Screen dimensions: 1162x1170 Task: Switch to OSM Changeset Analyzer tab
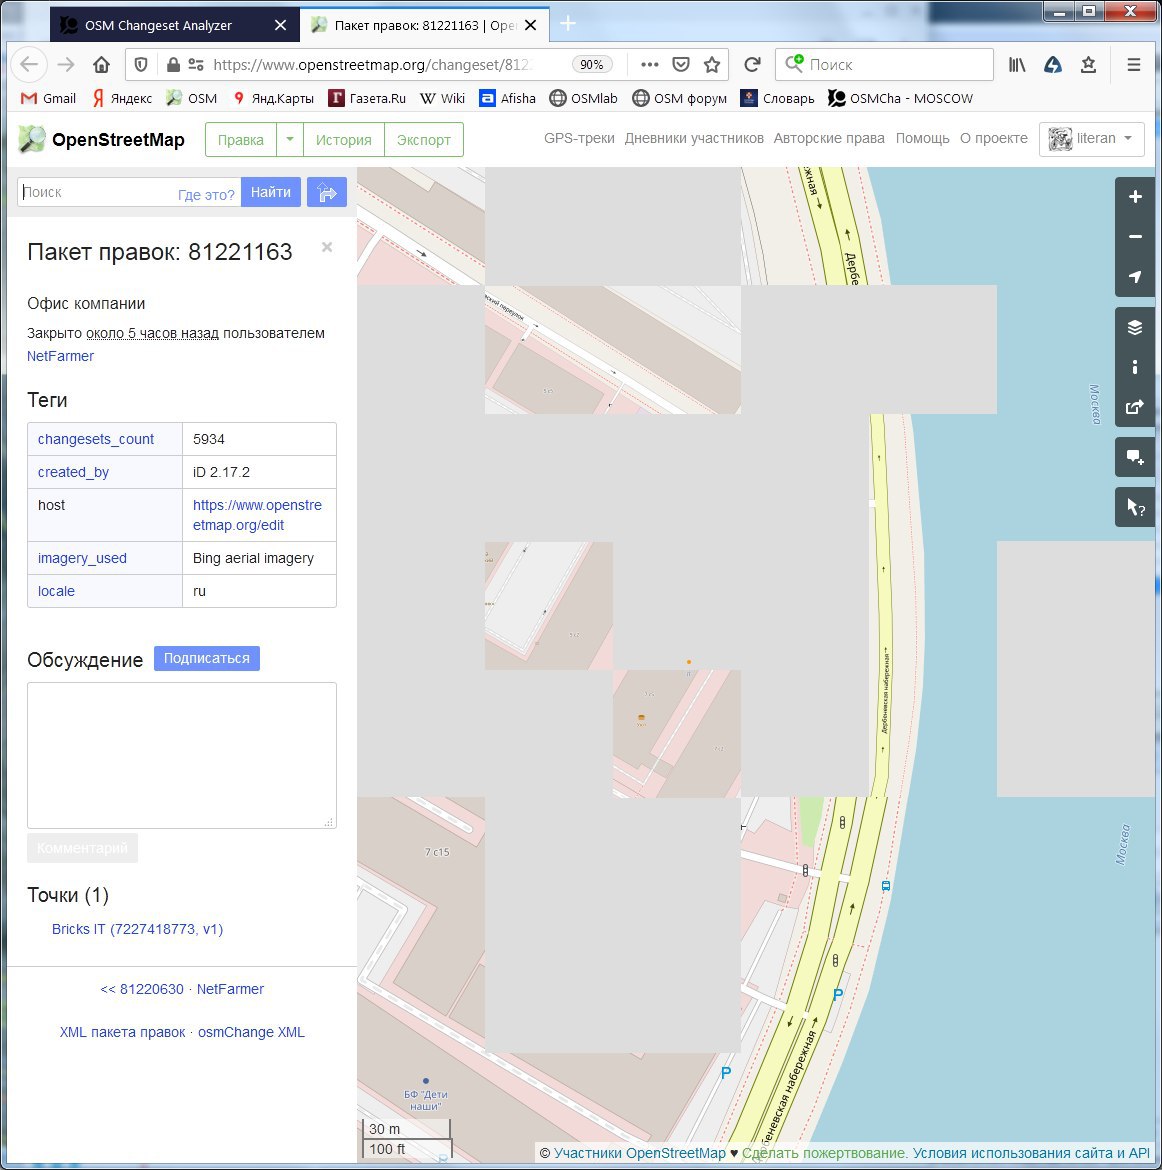click(x=158, y=25)
